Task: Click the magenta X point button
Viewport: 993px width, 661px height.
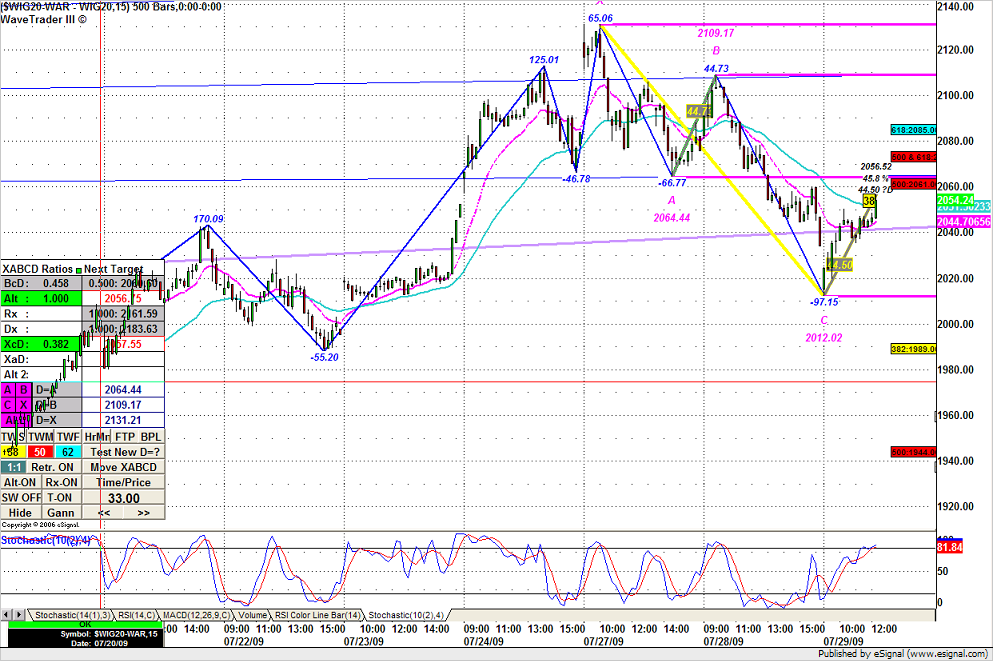Action: click(x=24, y=406)
